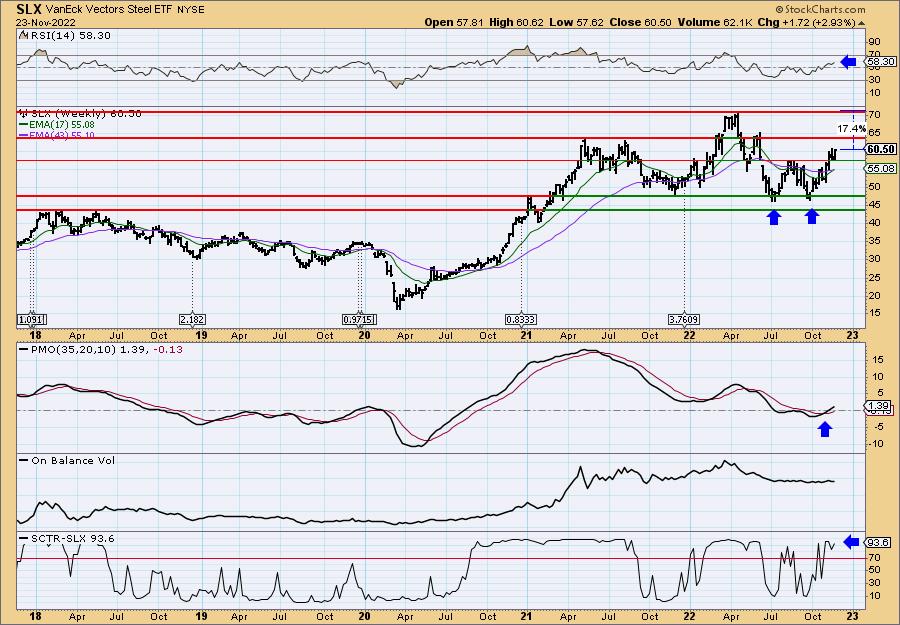This screenshot has height=625, width=900.
Task: Click the 17.4% upside target label
Action: [851, 130]
